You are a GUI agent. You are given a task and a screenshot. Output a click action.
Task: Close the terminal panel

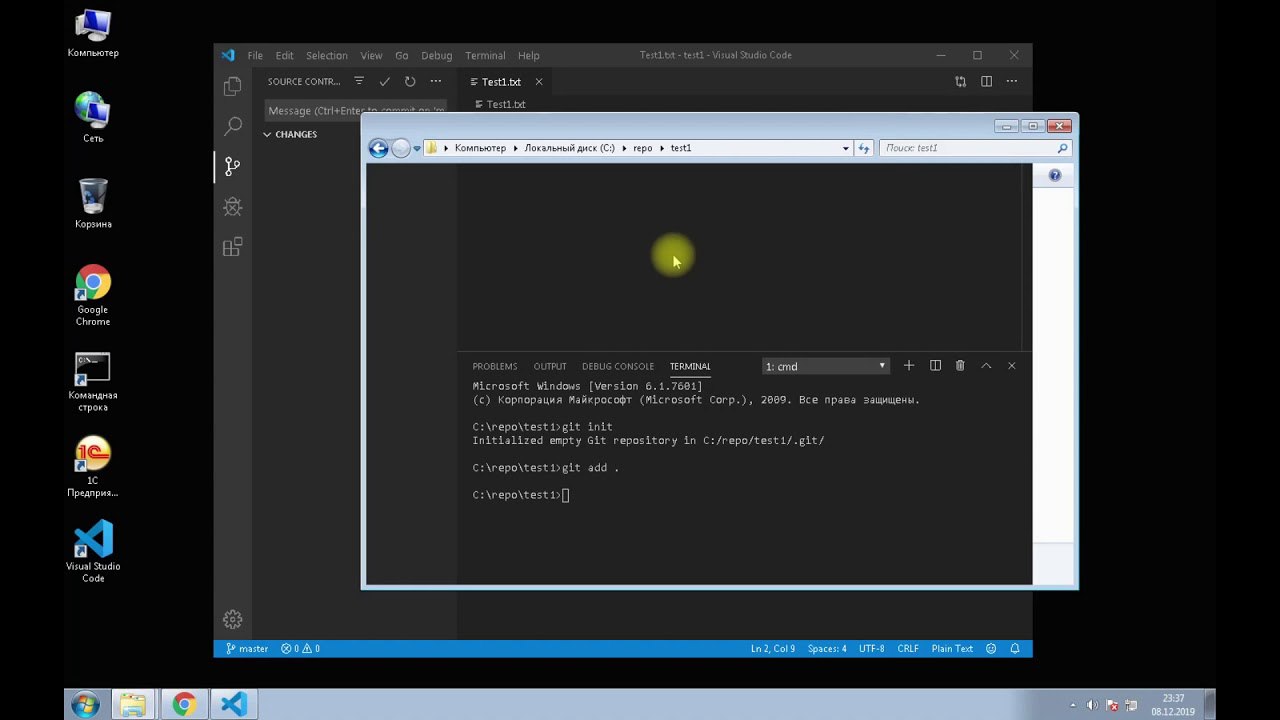[1011, 366]
